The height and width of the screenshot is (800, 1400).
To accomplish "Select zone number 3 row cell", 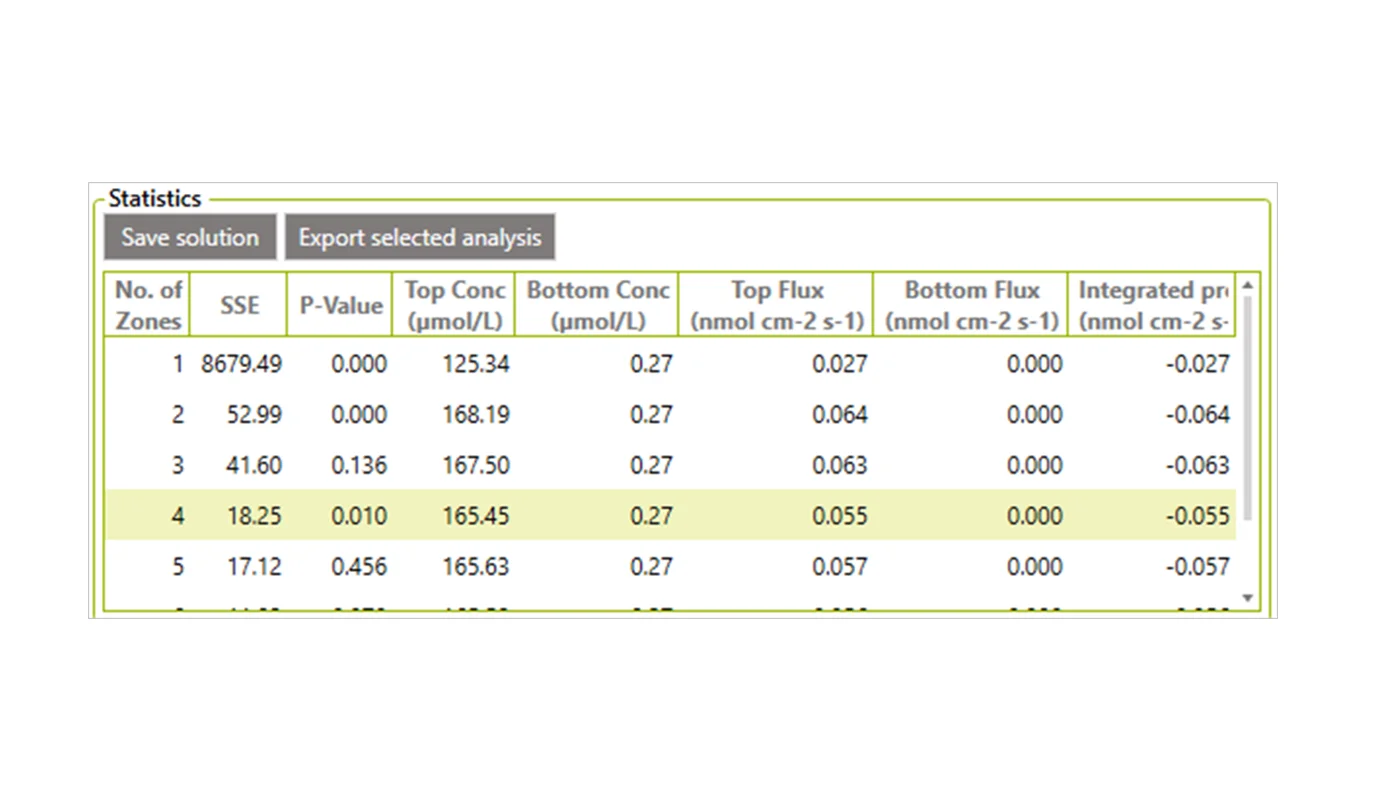I will coord(178,465).
